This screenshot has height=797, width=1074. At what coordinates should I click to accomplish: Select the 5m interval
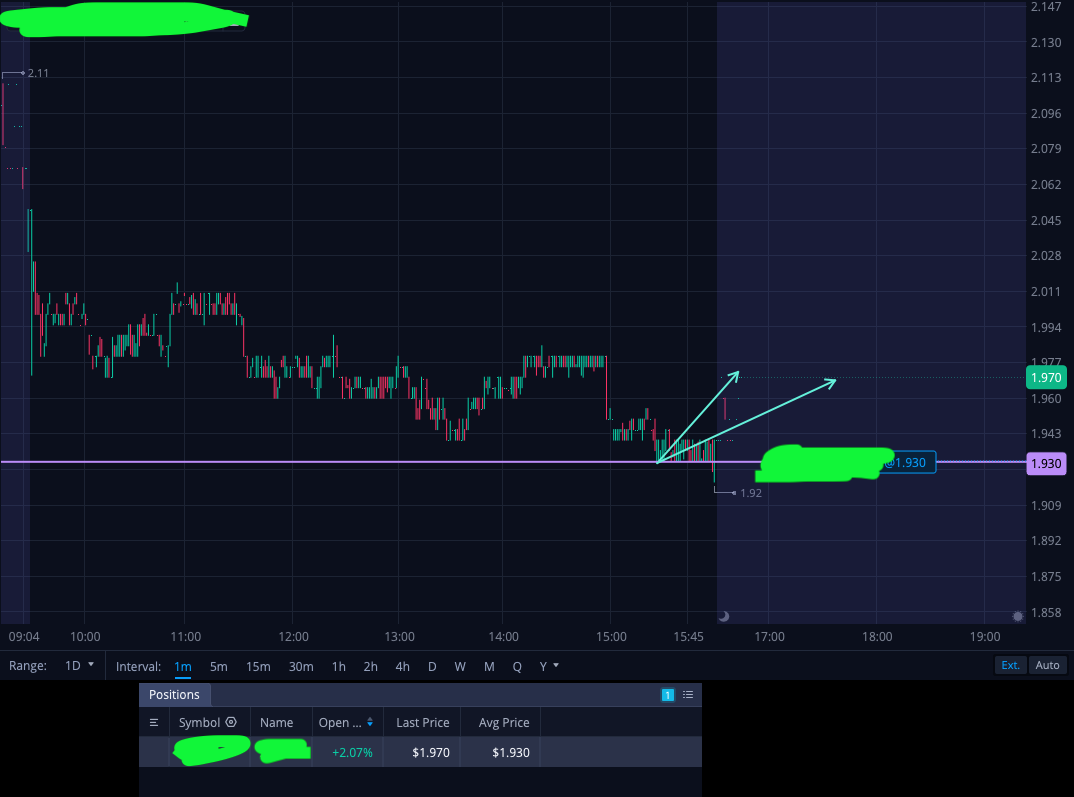click(218, 666)
